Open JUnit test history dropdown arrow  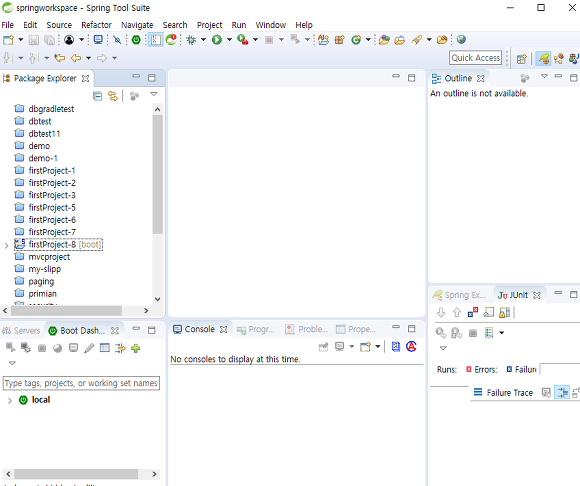[x=502, y=333]
